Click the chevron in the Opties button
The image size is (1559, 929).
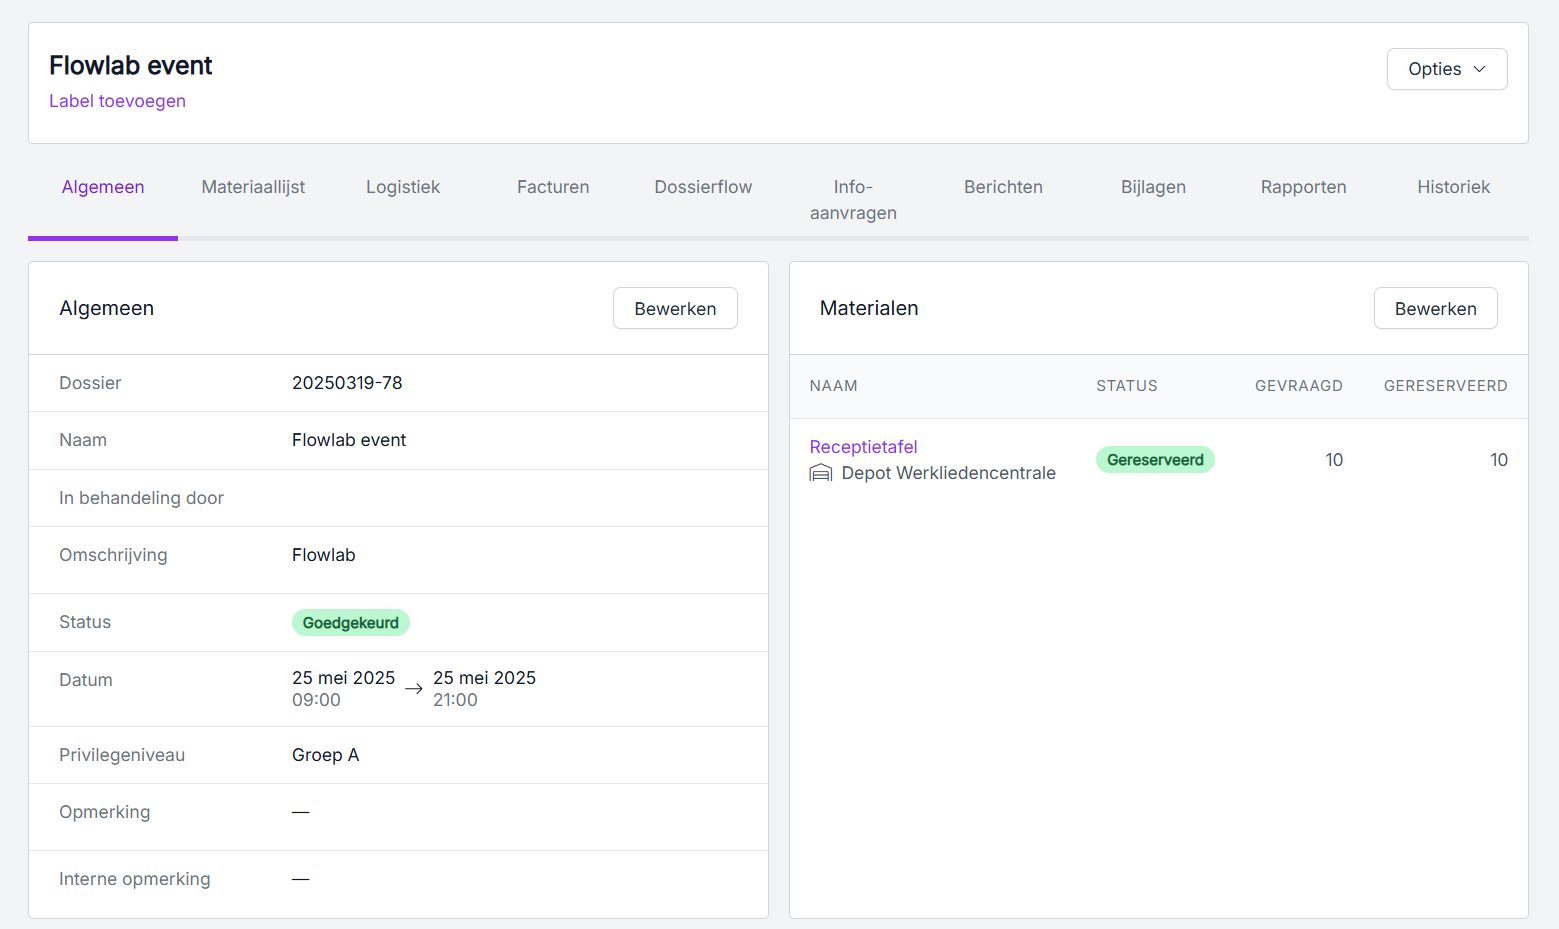pyautogui.click(x=1480, y=69)
